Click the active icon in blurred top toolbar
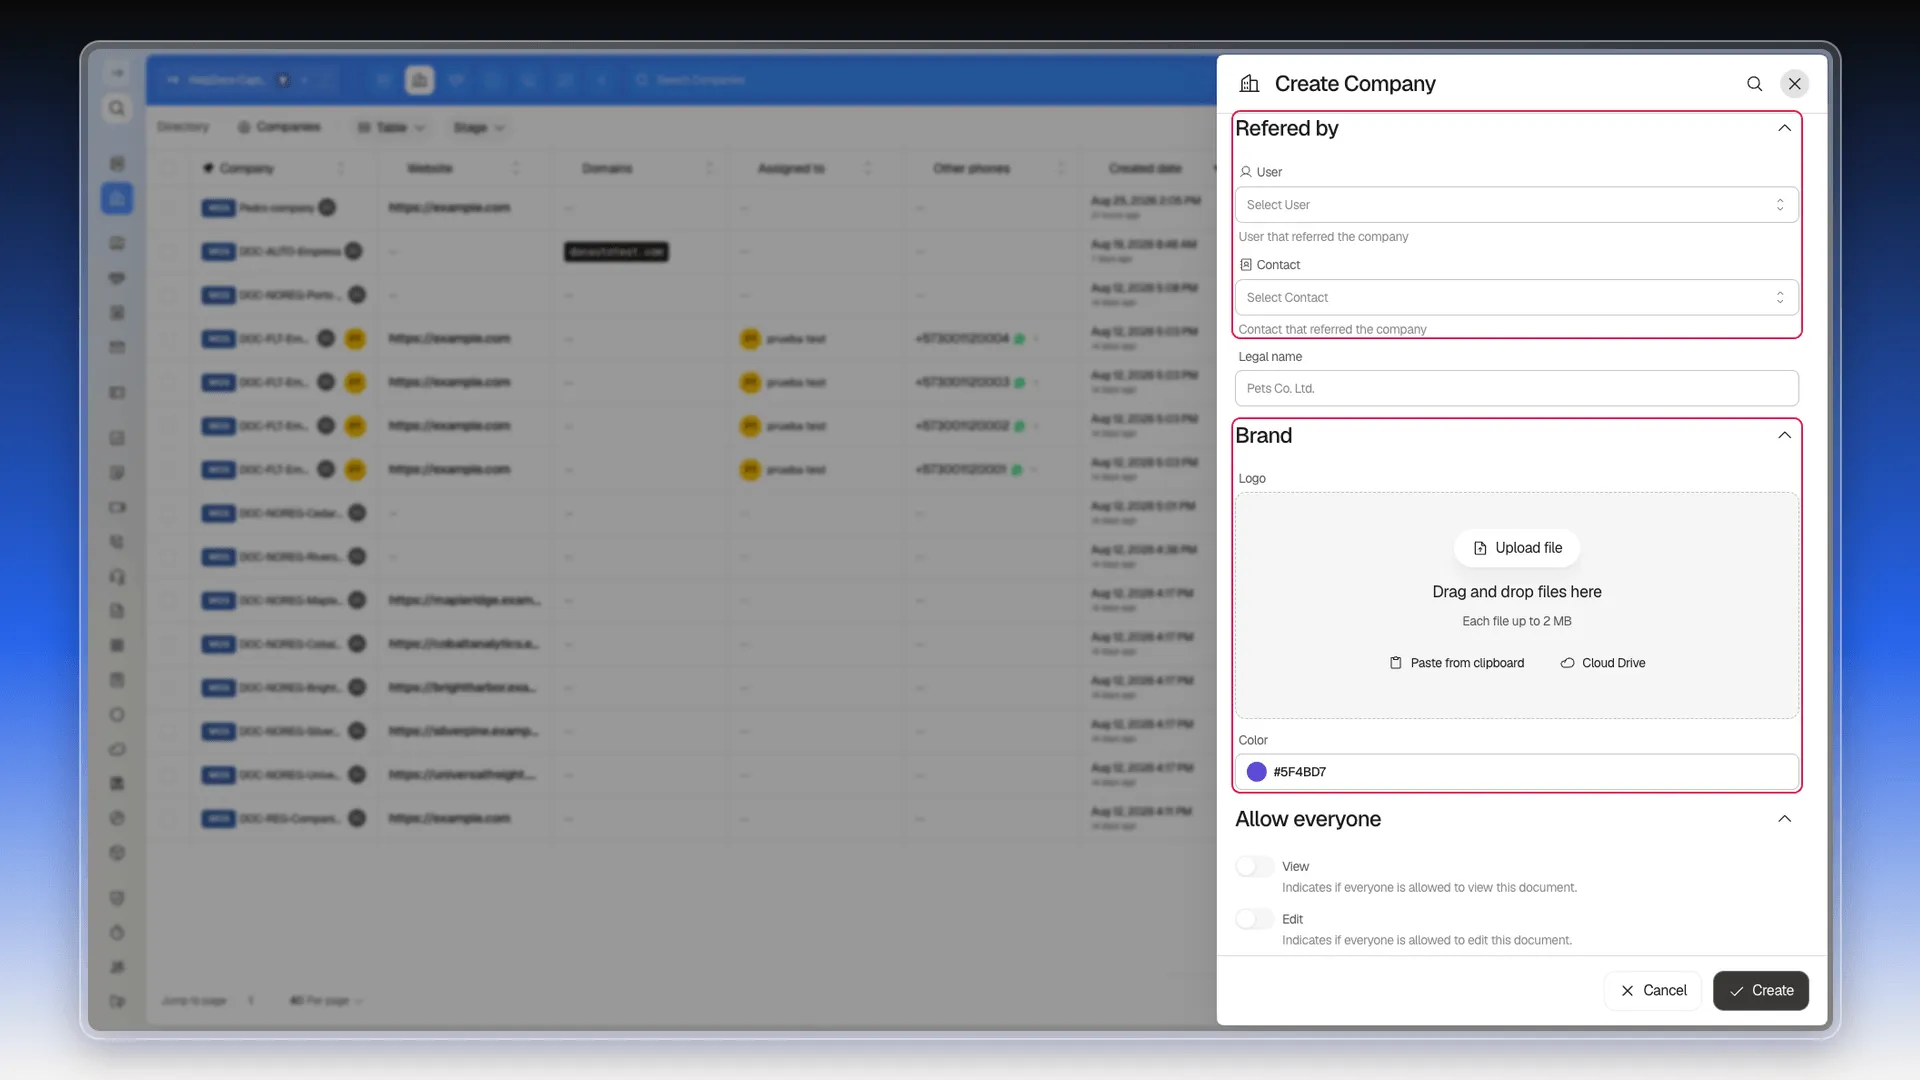The width and height of the screenshot is (1920, 1080). coord(420,80)
